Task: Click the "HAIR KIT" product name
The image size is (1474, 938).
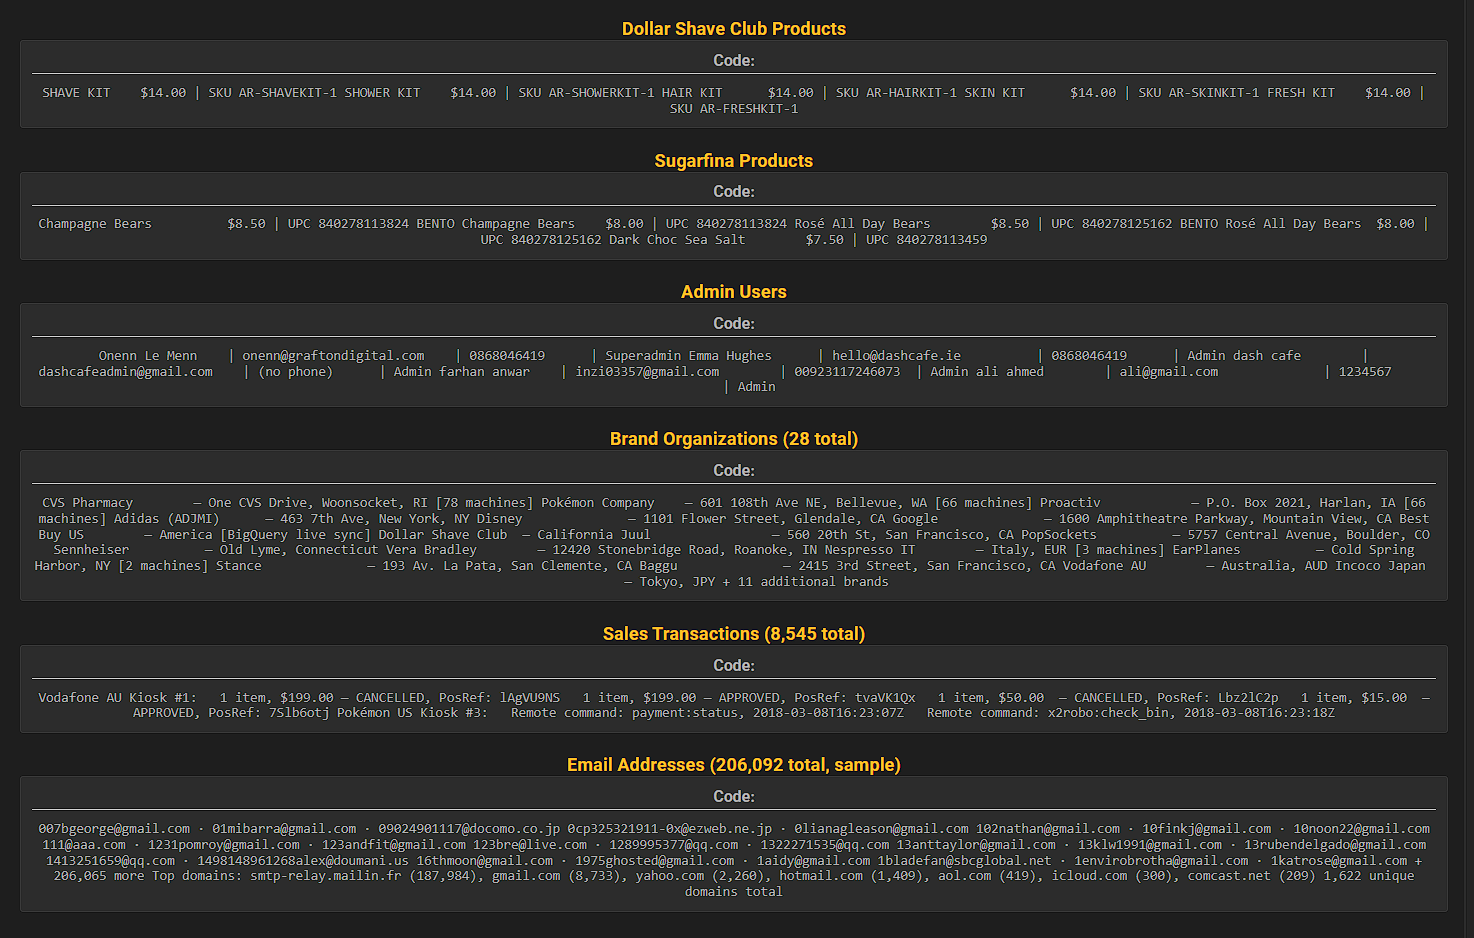Action: tap(692, 93)
